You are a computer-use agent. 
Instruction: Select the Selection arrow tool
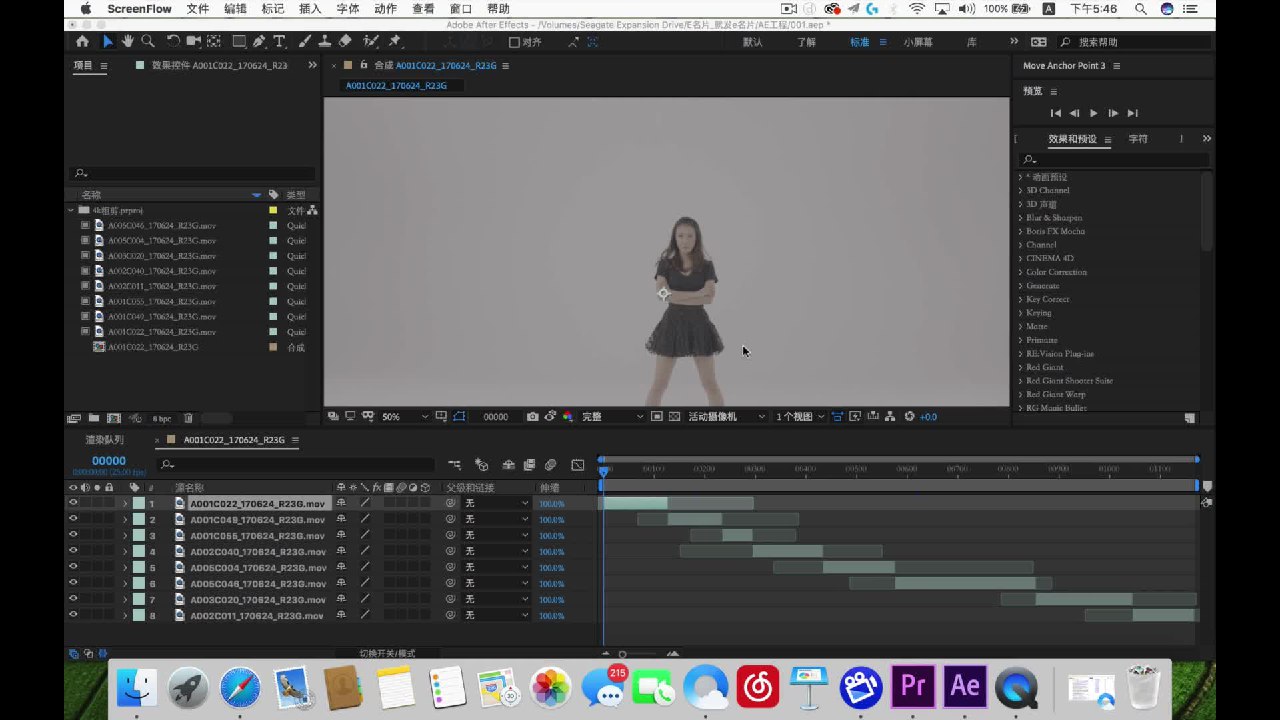(x=108, y=42)
